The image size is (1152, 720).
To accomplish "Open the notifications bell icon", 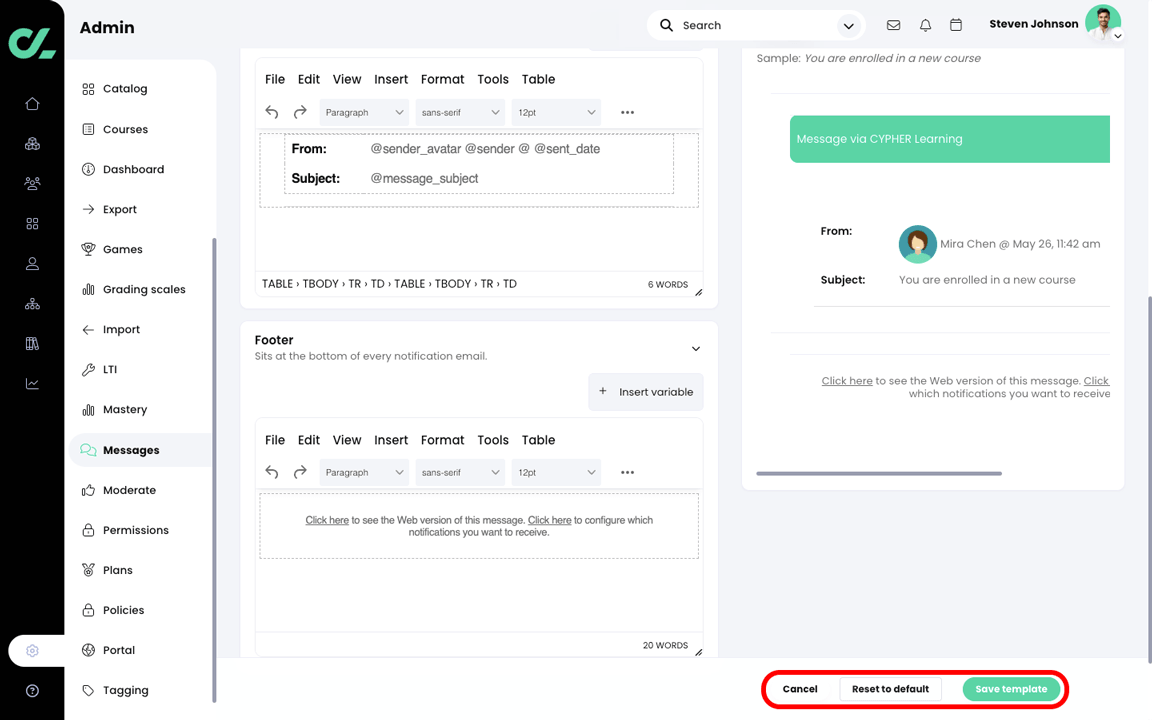I will click(x=925, y=25).
